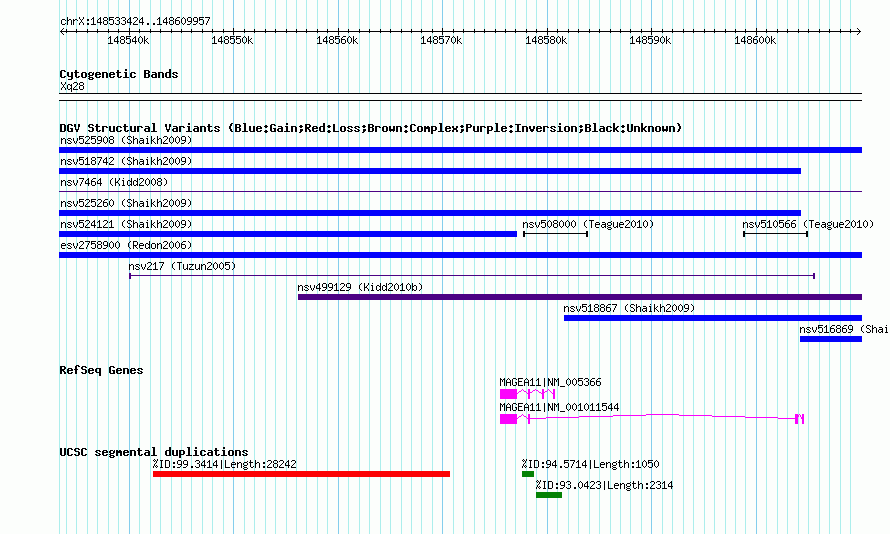Click the 148540k ruler tick label

click(128, 40)
